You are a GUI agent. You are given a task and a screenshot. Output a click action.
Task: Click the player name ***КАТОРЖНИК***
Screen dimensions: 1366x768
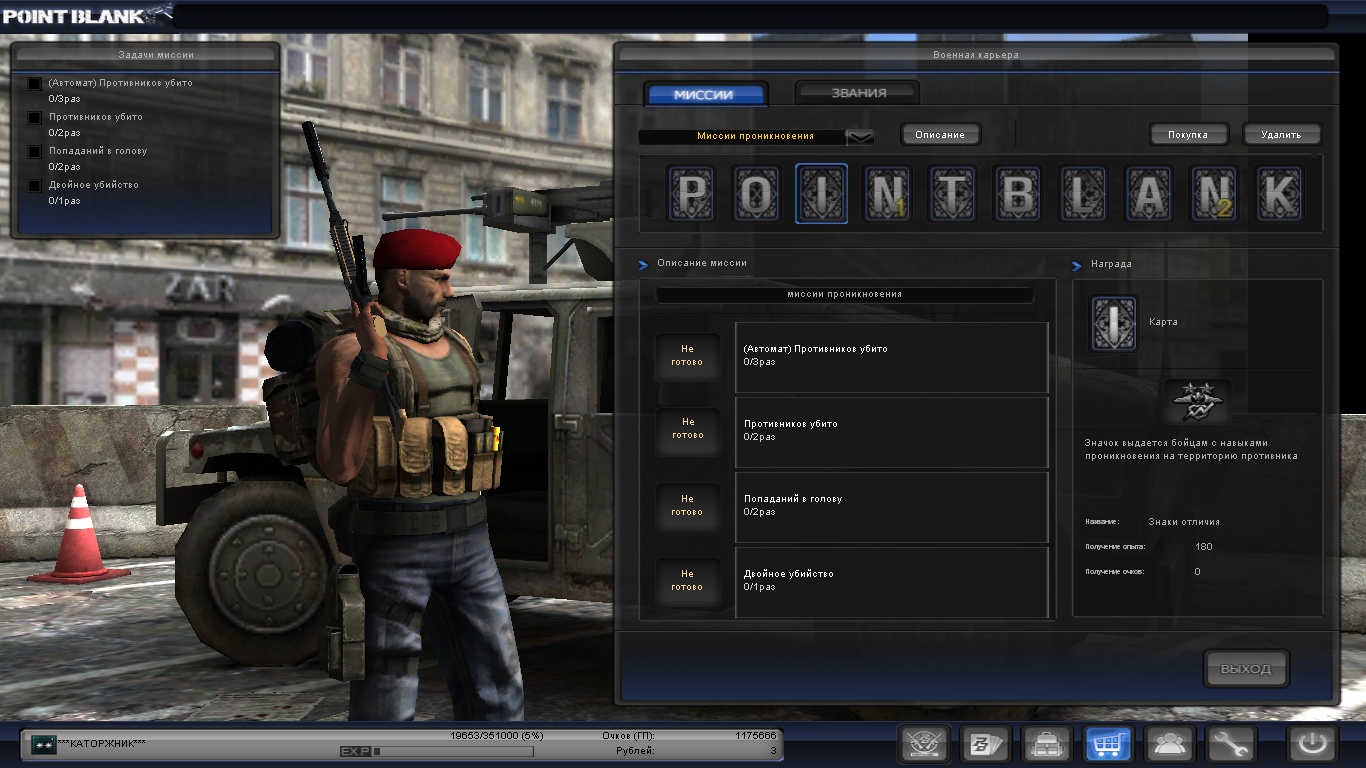102,744
